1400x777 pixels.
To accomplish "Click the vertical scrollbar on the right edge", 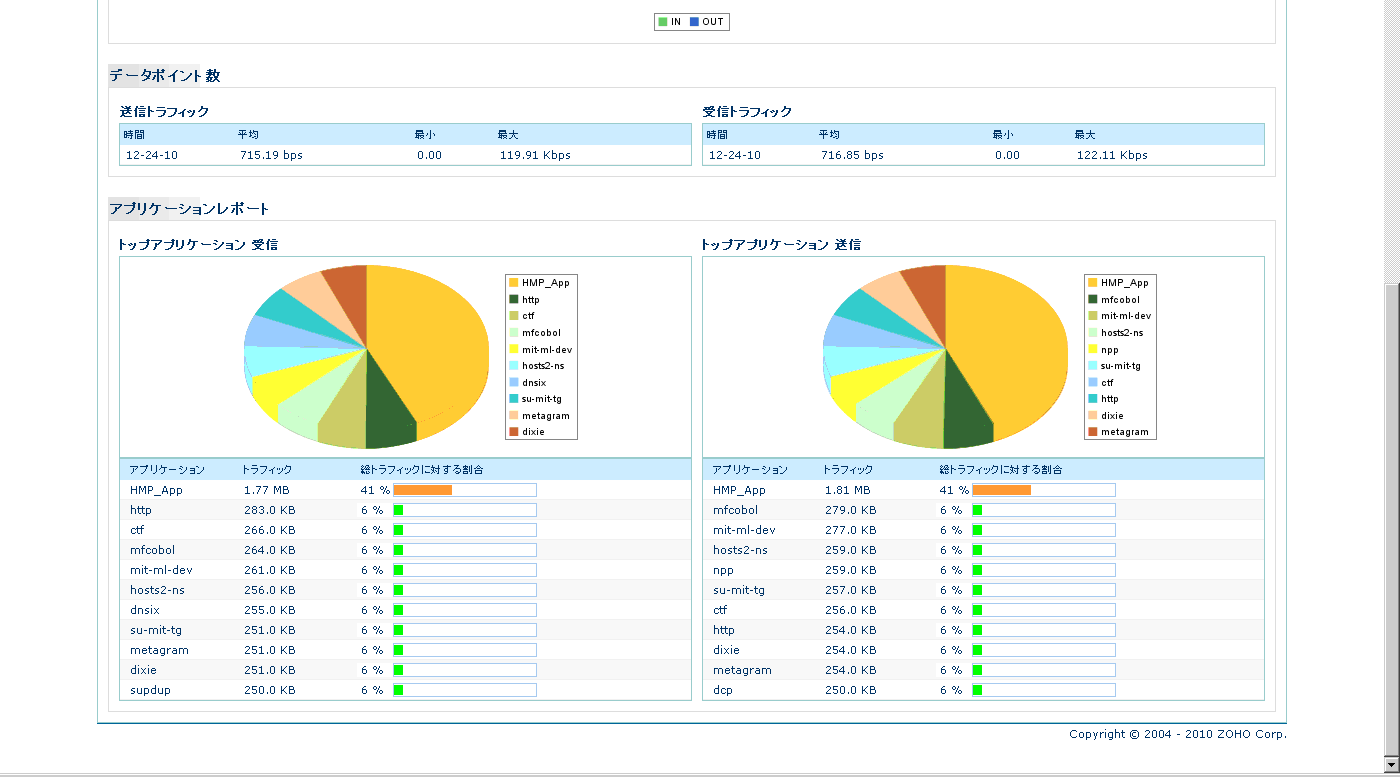I will (x=1391, y=520).
